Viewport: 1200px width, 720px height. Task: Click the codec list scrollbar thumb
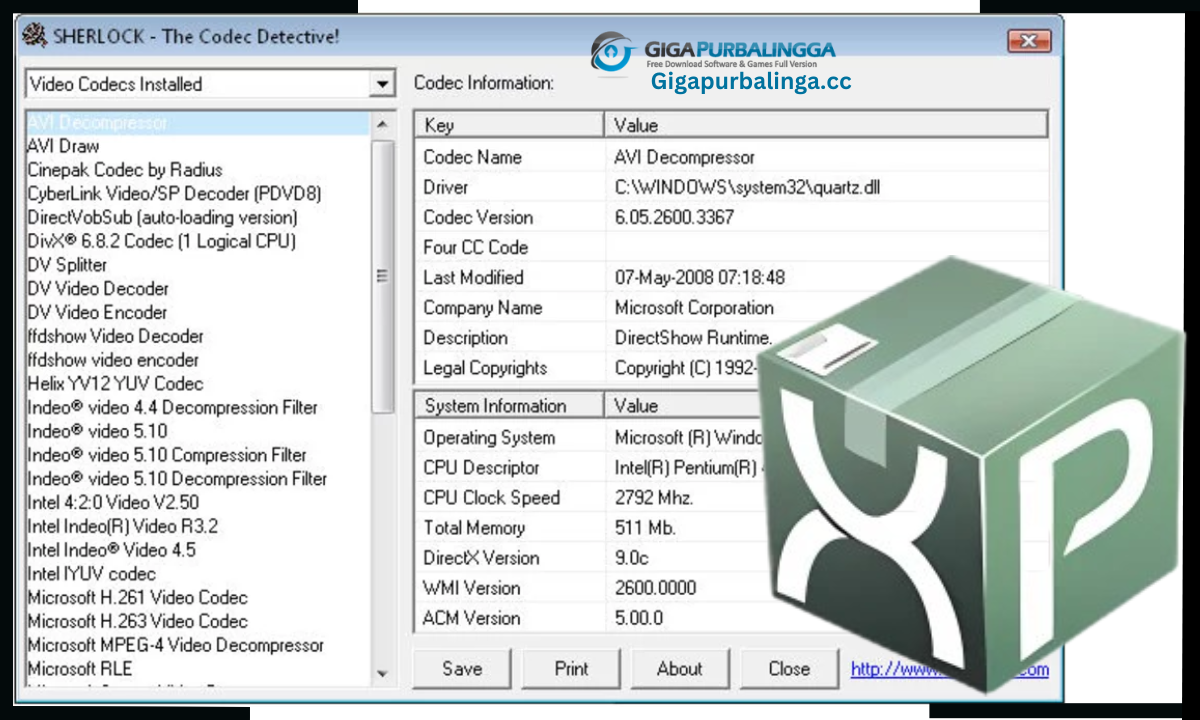[x=382, y=277]
